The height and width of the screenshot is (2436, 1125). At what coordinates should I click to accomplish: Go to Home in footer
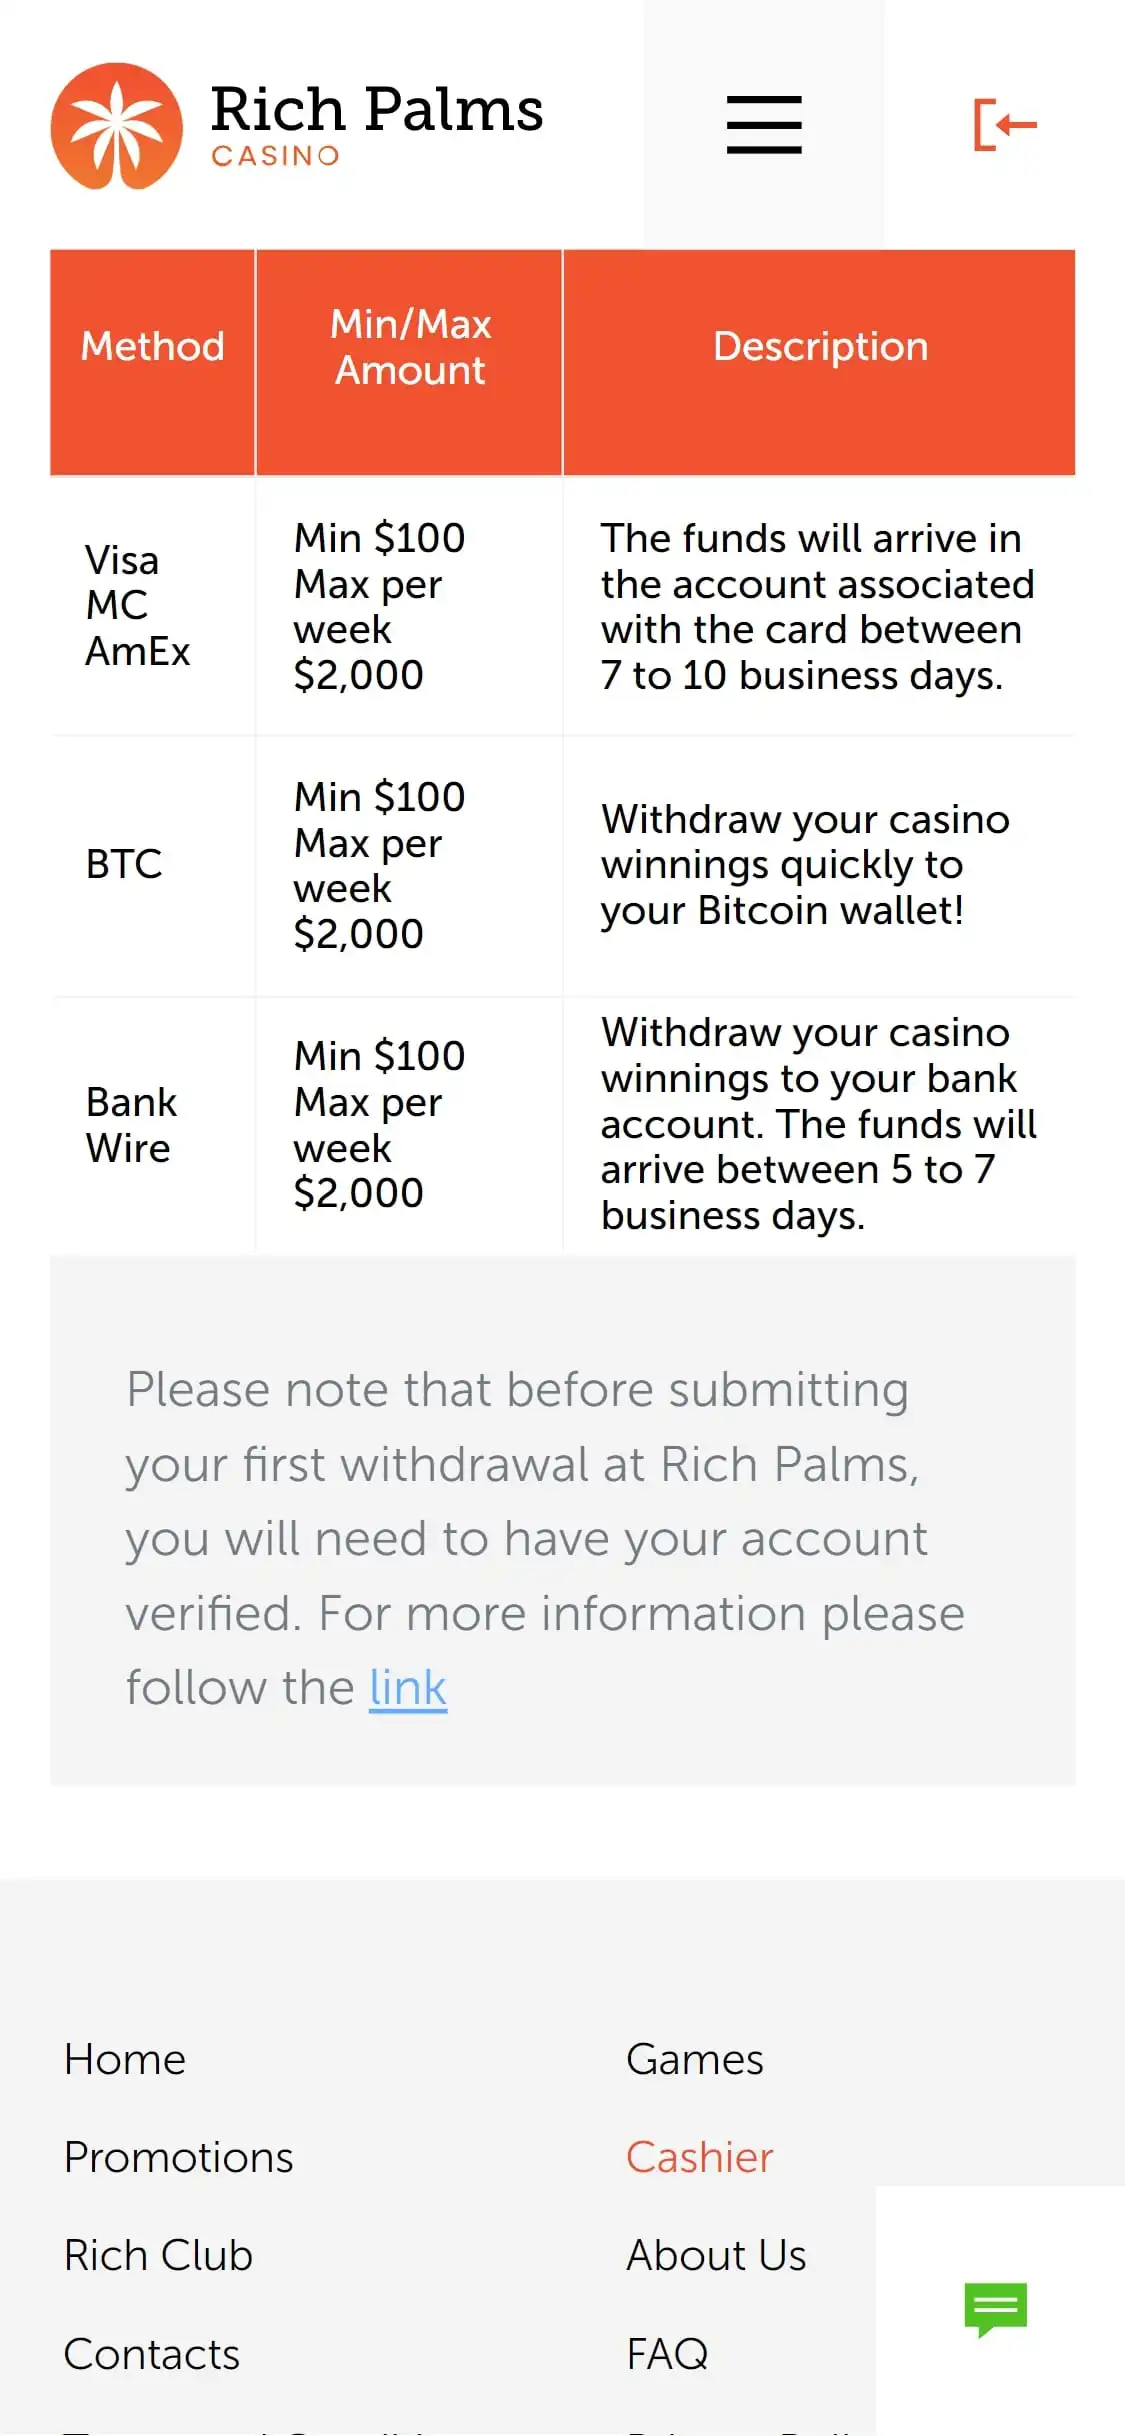coord(125,2060)
